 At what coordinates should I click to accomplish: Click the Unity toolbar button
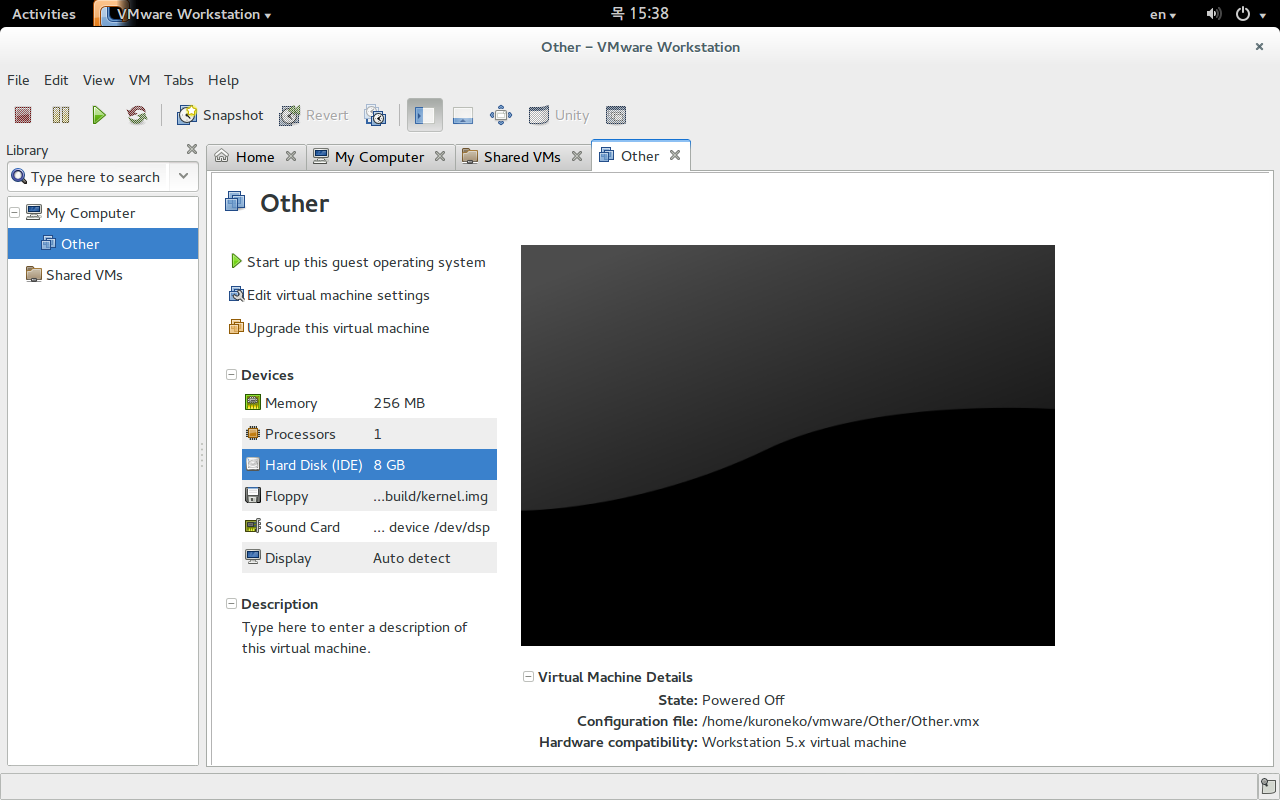click(559, 115)
